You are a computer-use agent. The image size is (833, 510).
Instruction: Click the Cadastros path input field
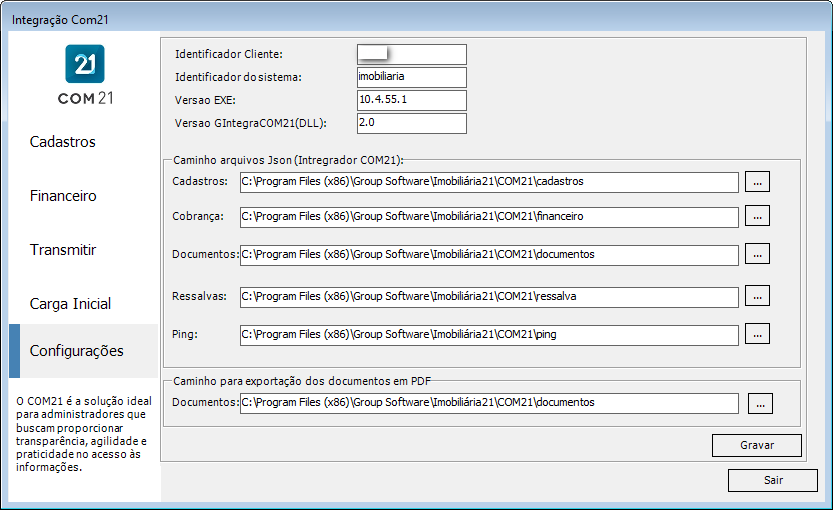tap(489, 182)
